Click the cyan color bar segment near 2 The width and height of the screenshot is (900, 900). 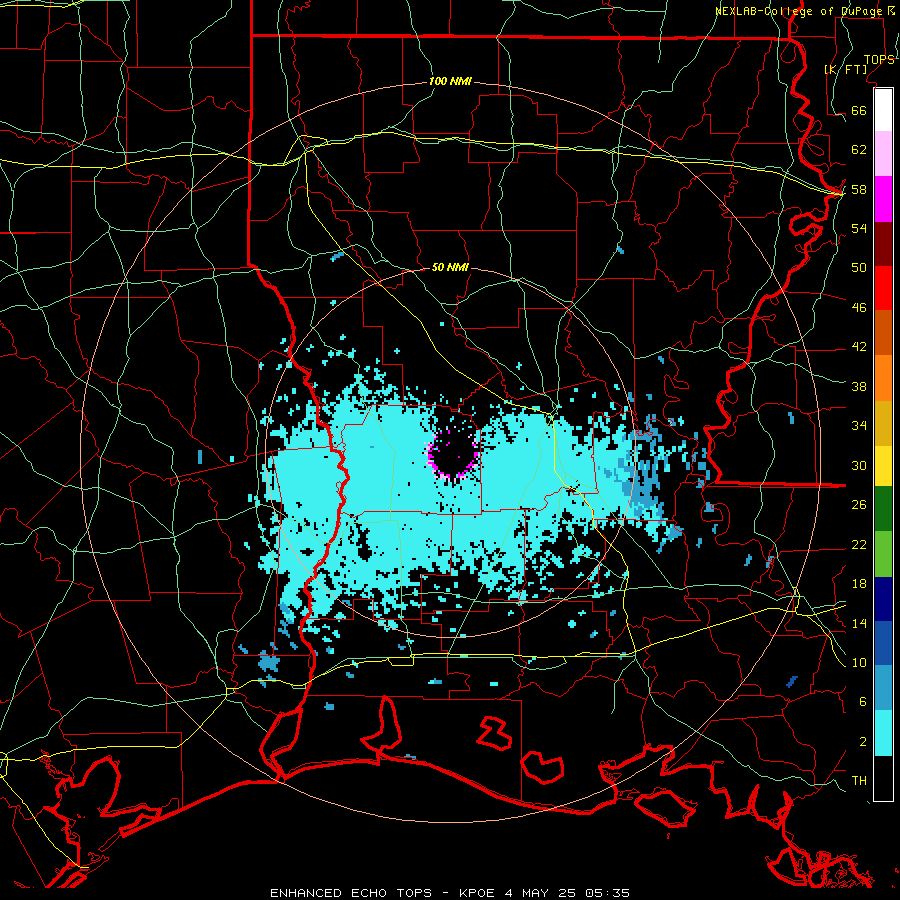click(x=883, y=733)
